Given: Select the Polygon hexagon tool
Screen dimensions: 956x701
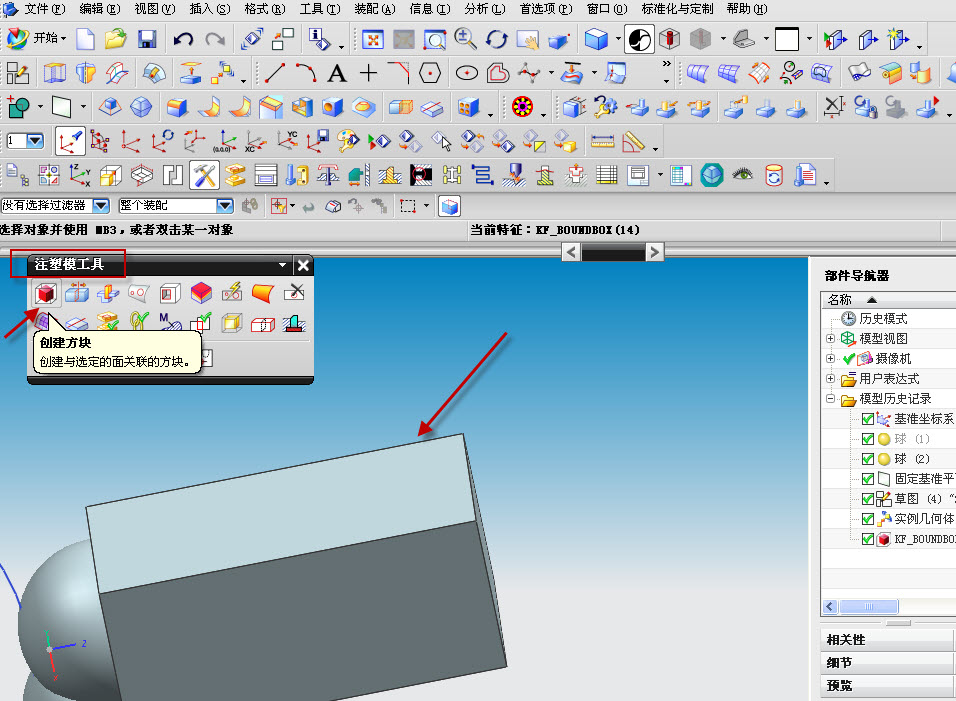Looking at the screenshot, I should point(430,74).
